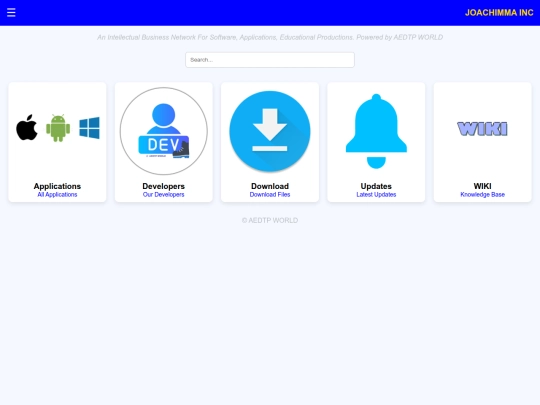540x405 pixels.
Task: Click the blue bell updates icon
Action: [x=376, y=131]
